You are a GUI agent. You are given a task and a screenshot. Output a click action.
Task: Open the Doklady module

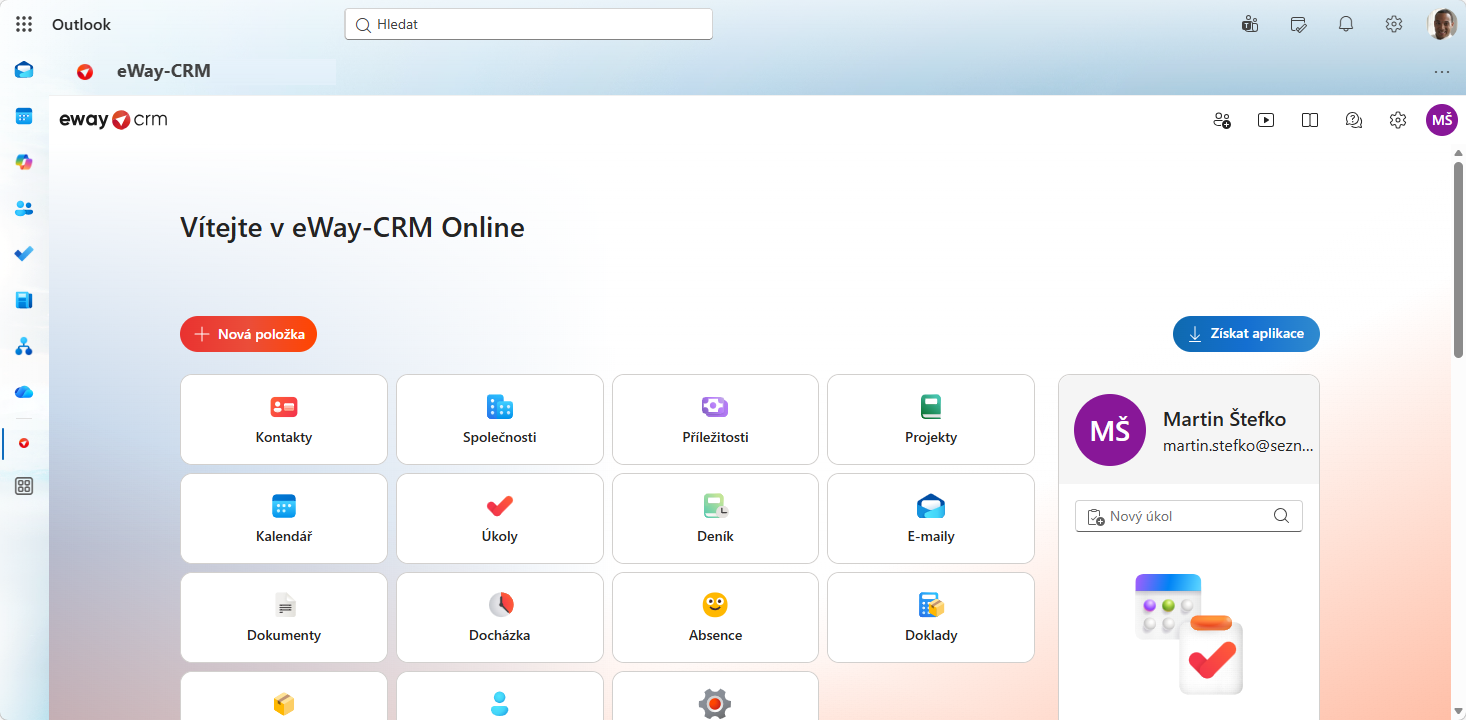coord(931,618)
